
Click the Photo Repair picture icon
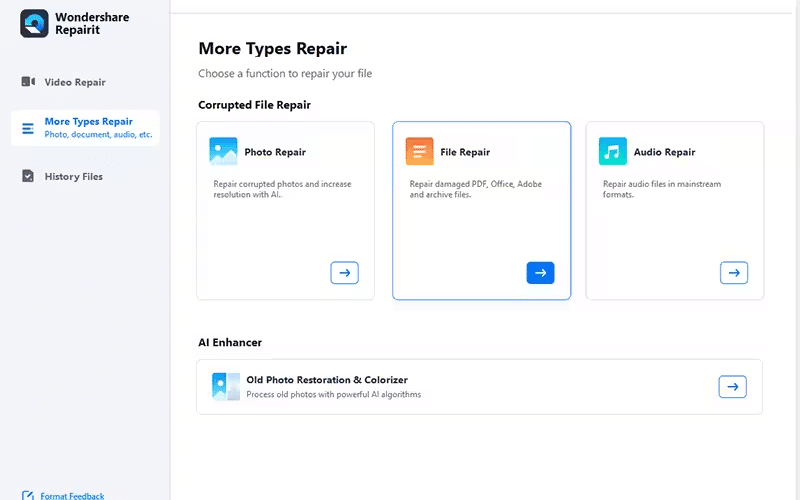[223, 151]
